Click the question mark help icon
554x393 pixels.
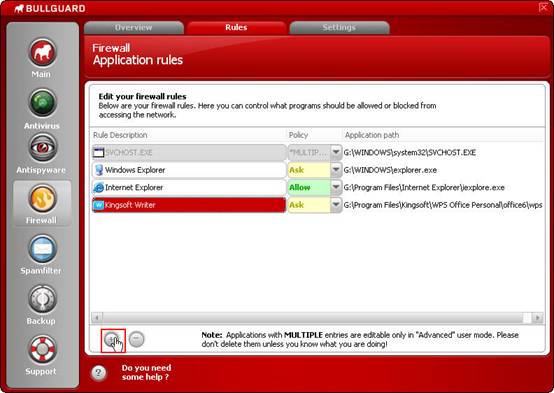(99, 373)
